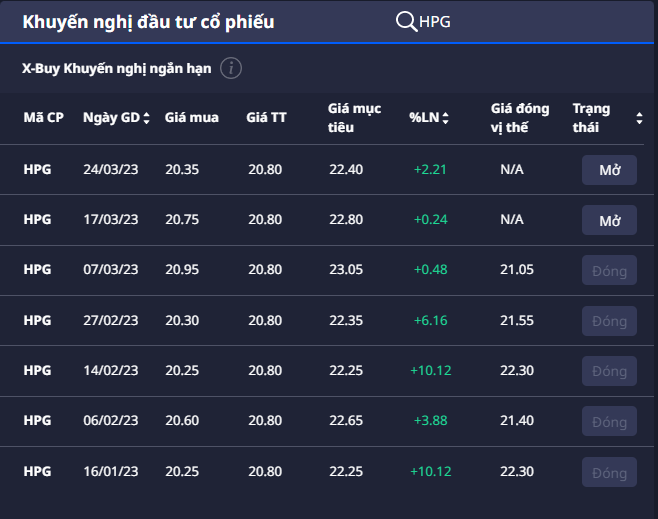Click Mở button for 24/03/23 row
The image size is (658, 519).
(x=609, y=170)
